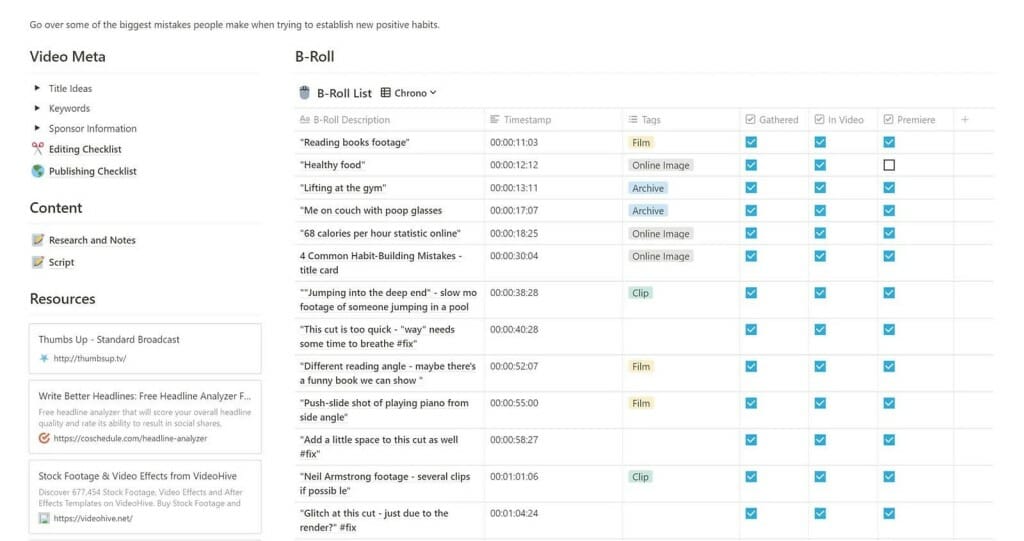
Task: Click Online Image tag on title card row
Action: coord(660,256)
